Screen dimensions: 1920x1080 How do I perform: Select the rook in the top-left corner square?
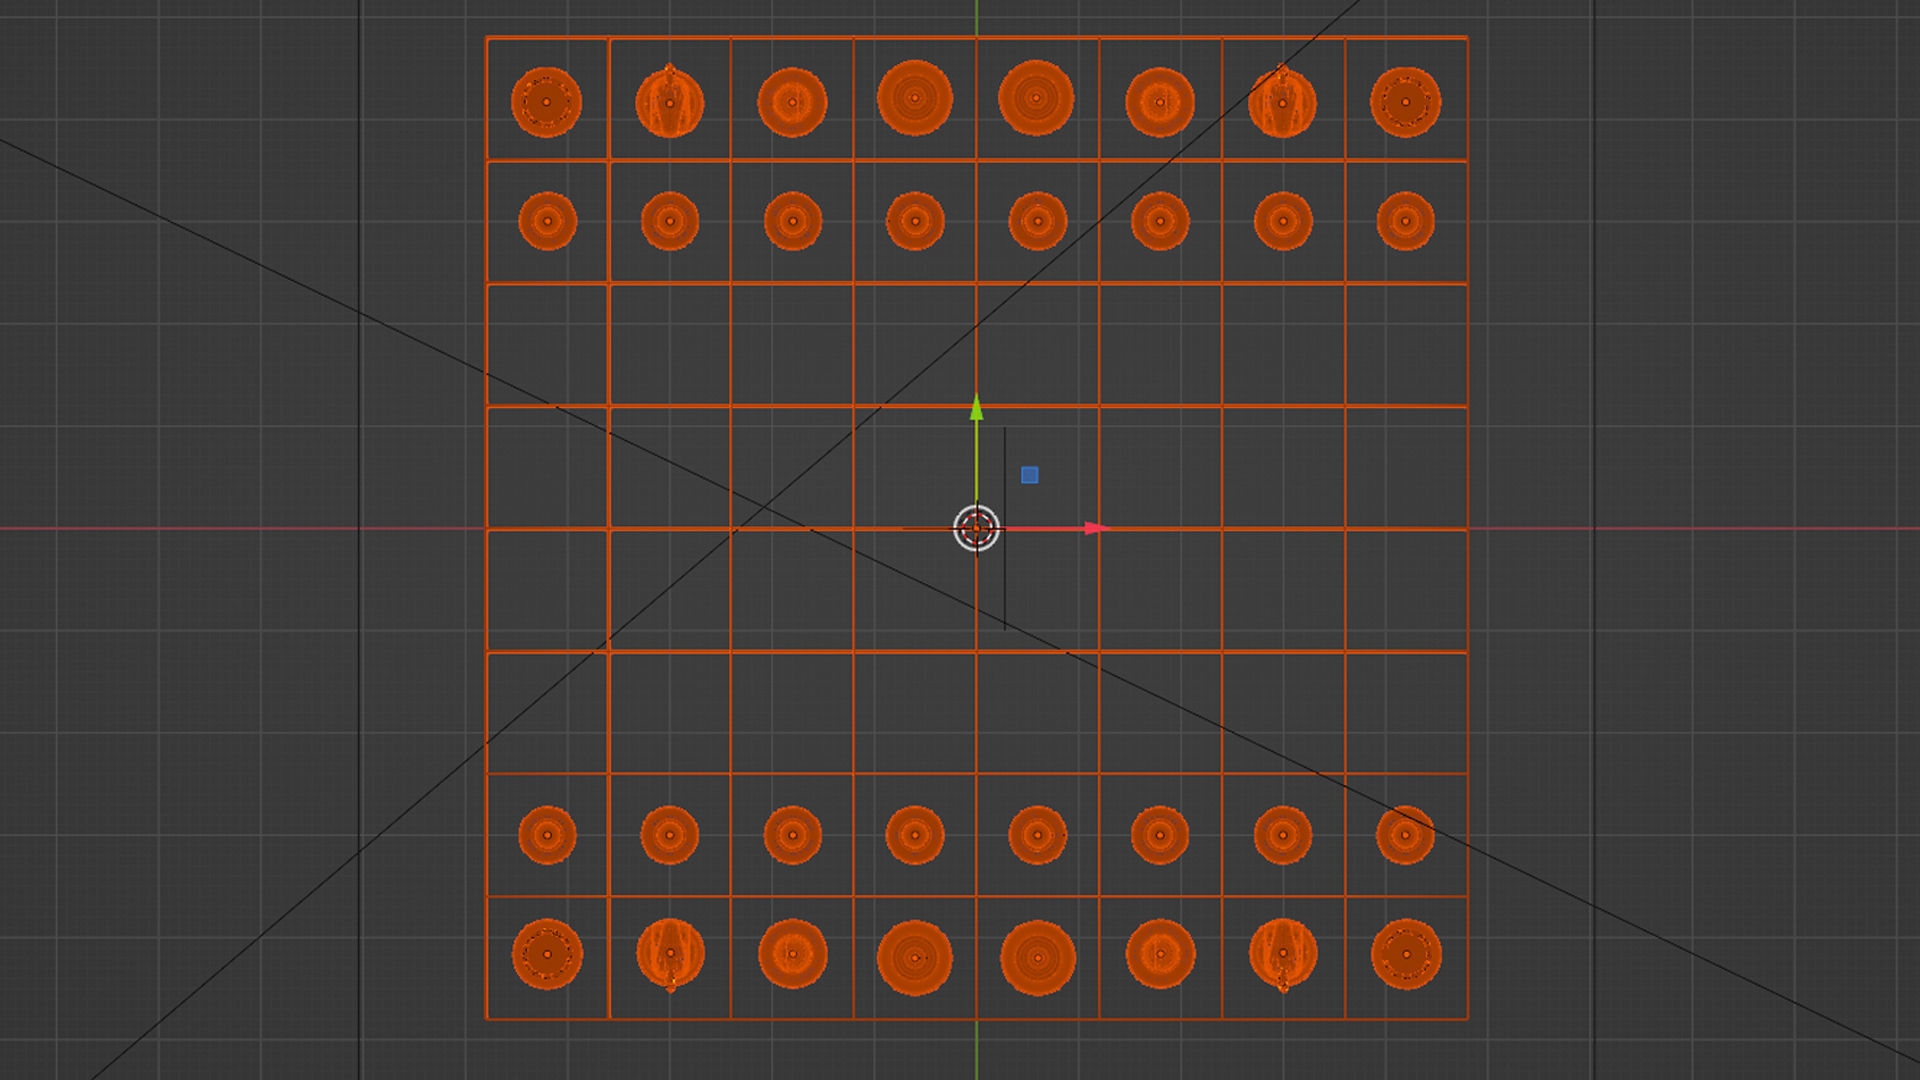(546, 102)
